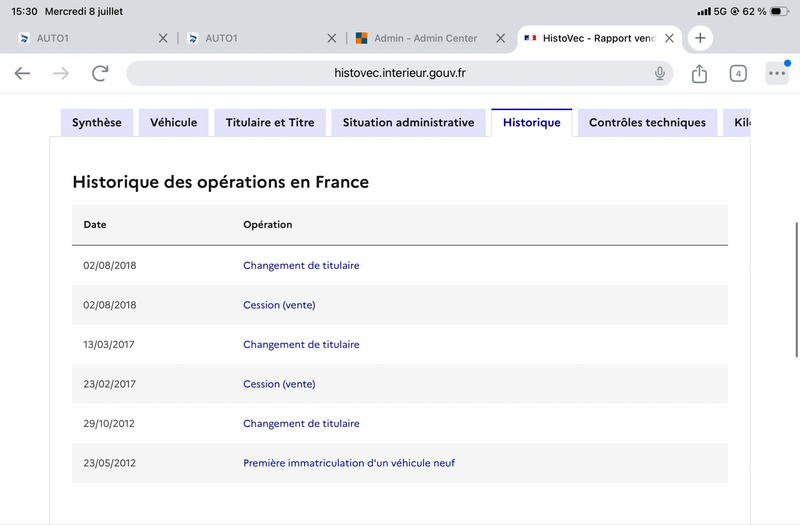Tap the battery indicator in status bar
800x525 pixels.
(x=779, y=11)
